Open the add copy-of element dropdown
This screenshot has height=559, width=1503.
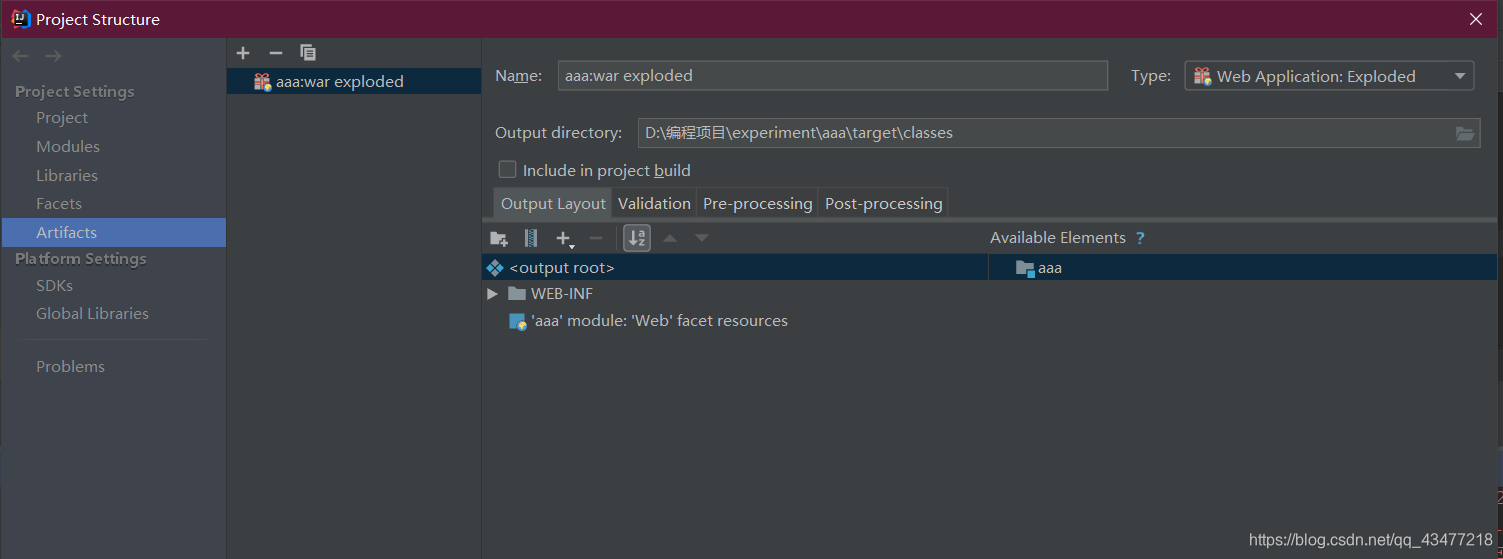point(565,239)
